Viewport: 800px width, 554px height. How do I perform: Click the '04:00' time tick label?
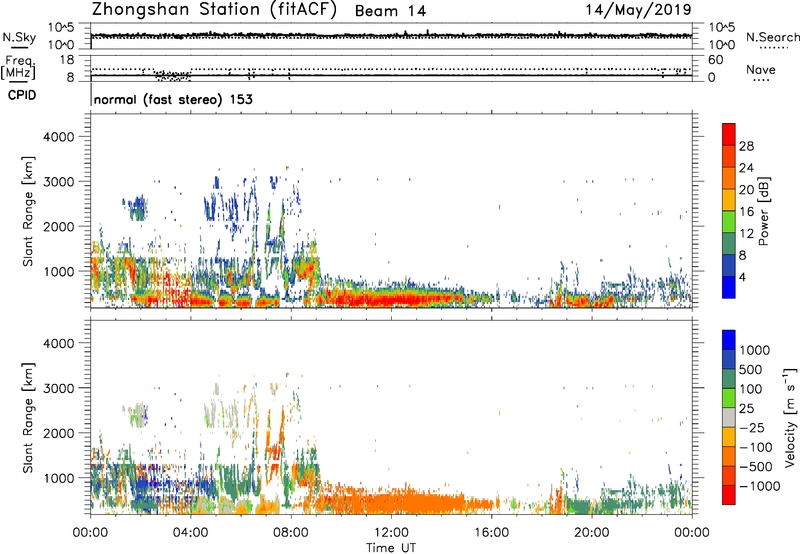[x=190, y=533]
